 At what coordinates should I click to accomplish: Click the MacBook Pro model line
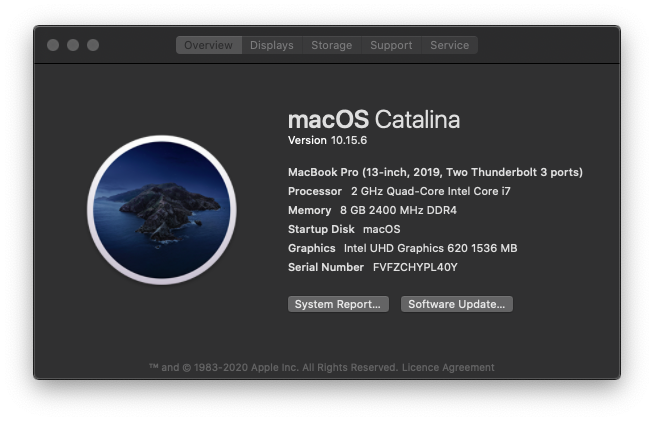coord(435,172)
